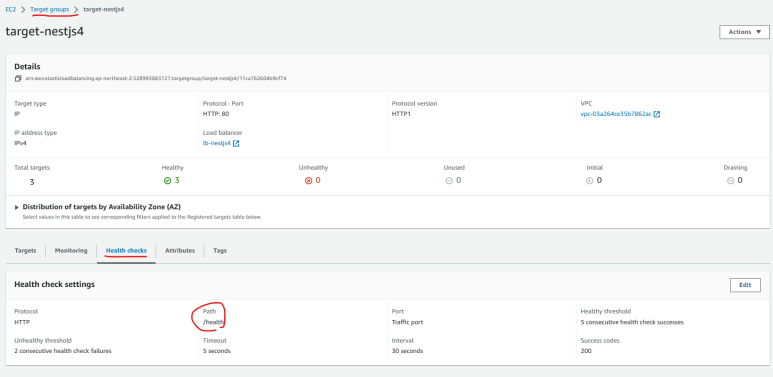Open the Tags tab
This screenshot has width=773, height=377.
(220, 250)
